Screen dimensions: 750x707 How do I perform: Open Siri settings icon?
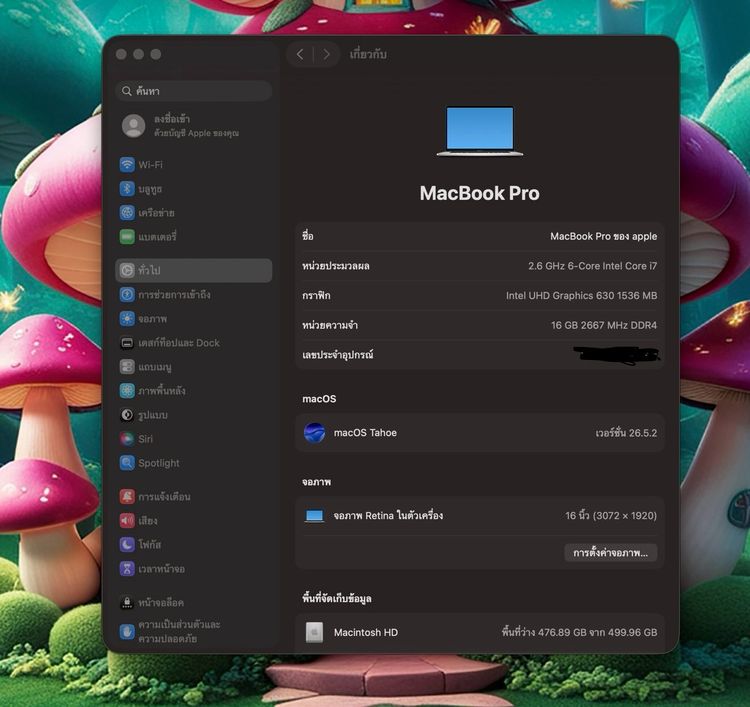[127, 439]
